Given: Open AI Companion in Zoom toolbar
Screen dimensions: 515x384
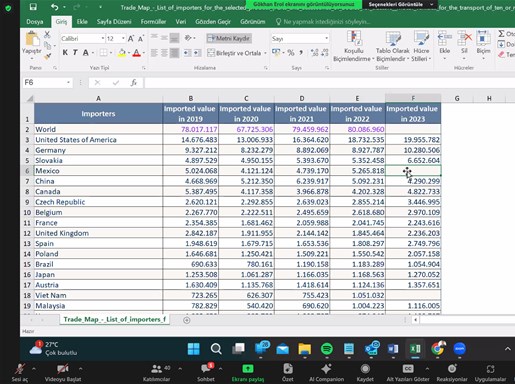Looking at the screenshot, I should 326,373.
